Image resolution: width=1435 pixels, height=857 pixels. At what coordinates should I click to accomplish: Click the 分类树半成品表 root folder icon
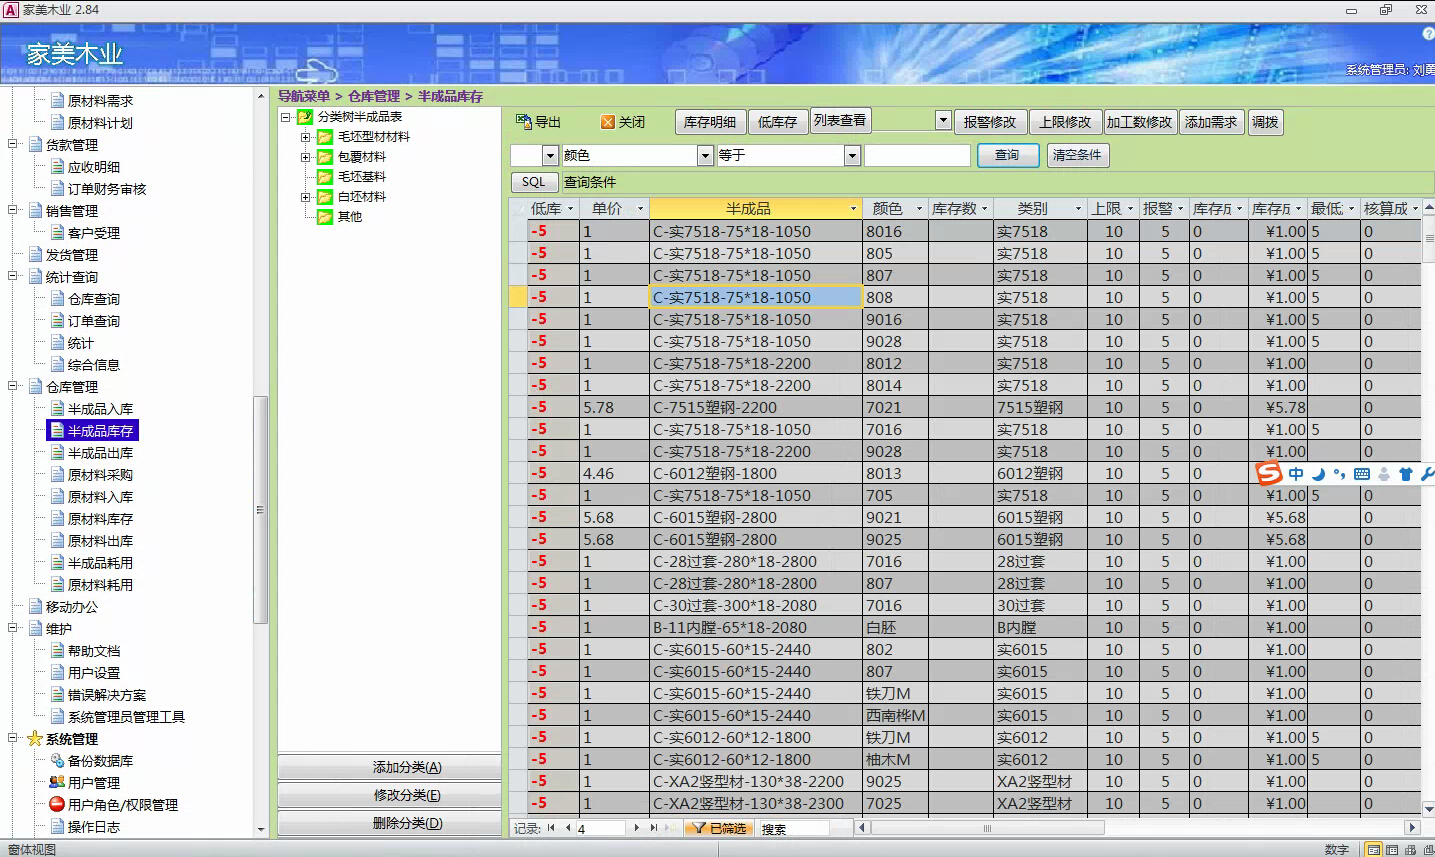click(x=305, y=117)
